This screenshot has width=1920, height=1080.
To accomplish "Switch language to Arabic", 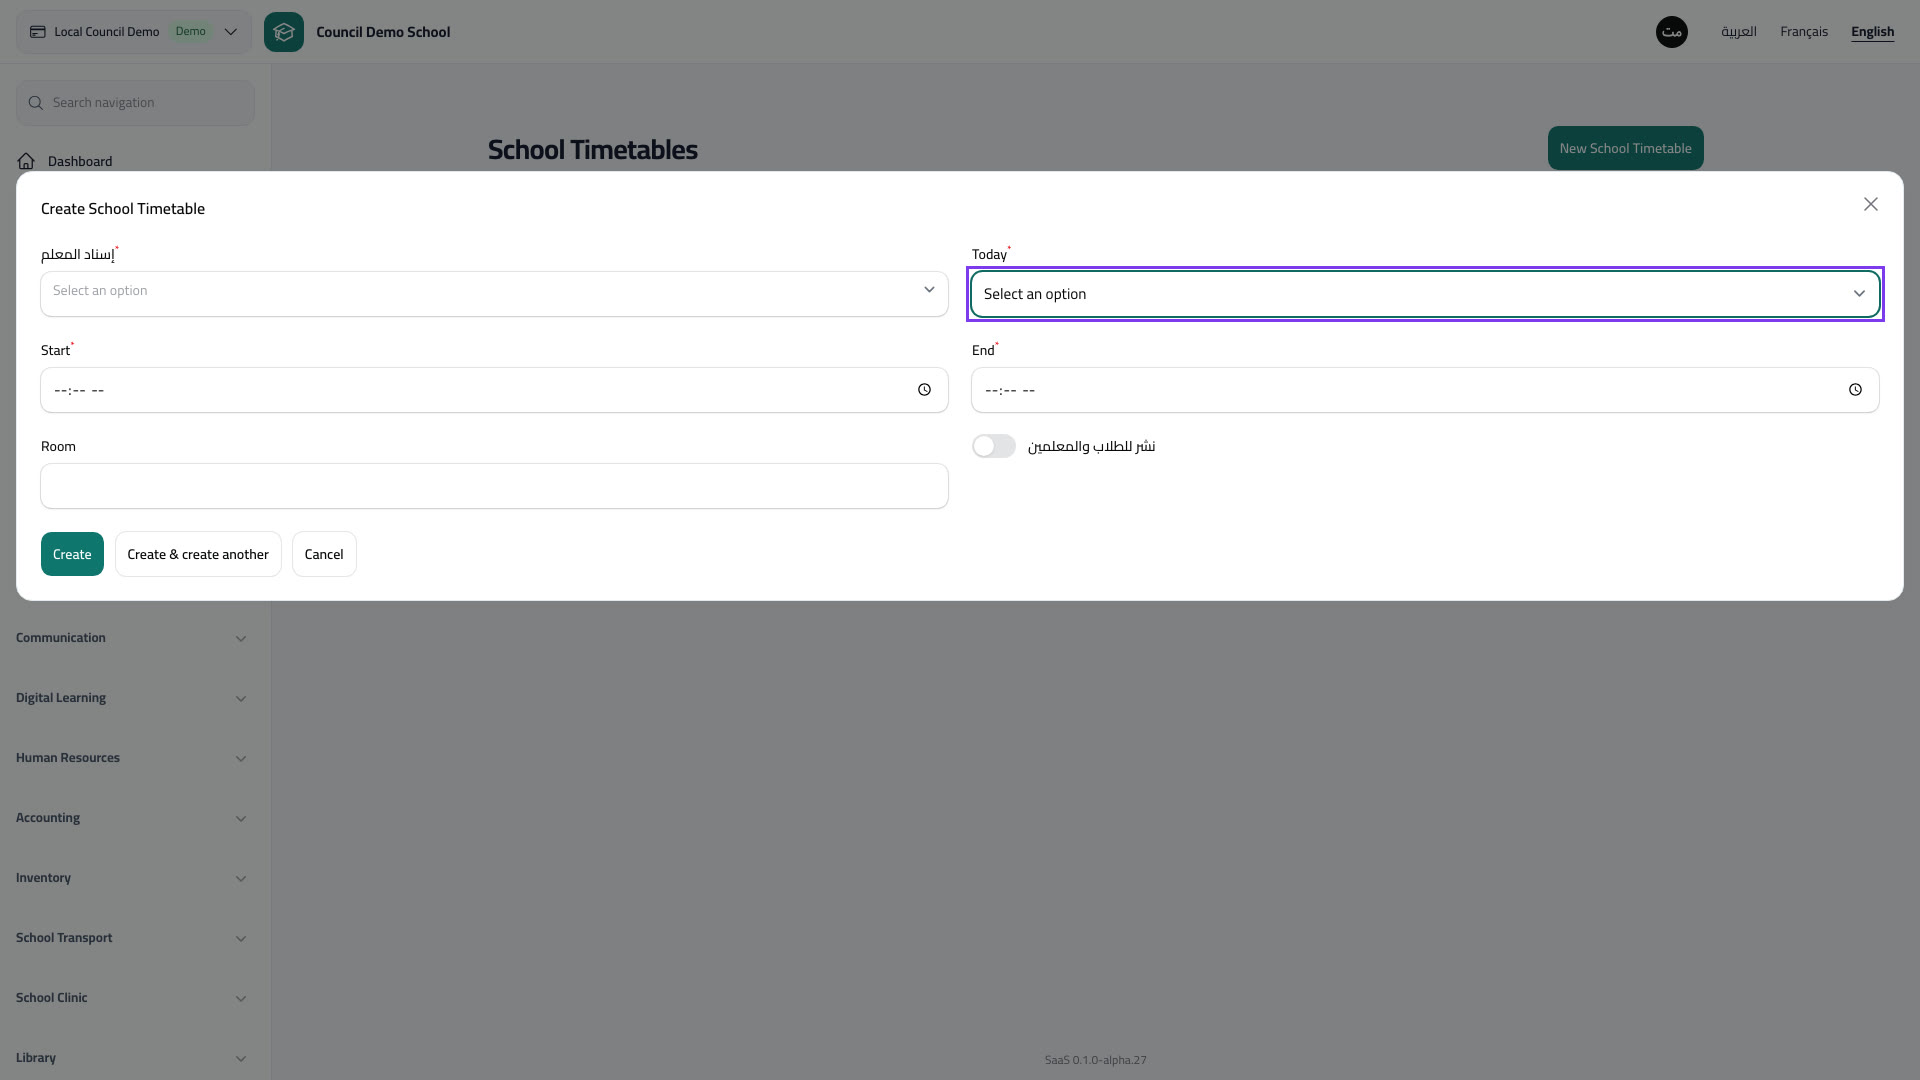I will coord(1739,32).
